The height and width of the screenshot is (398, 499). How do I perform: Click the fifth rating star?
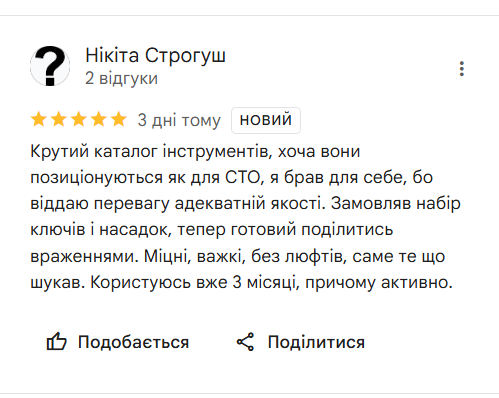119,120
